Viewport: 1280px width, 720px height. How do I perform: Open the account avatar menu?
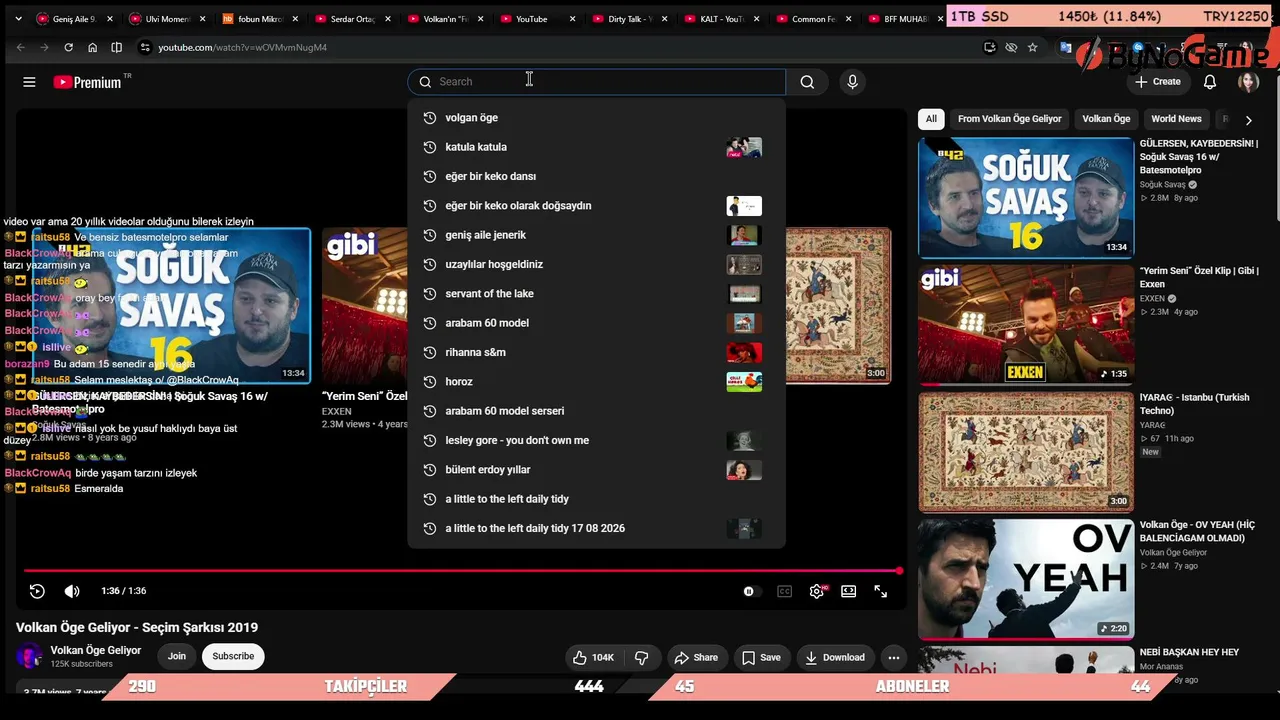coord(1248,82)
